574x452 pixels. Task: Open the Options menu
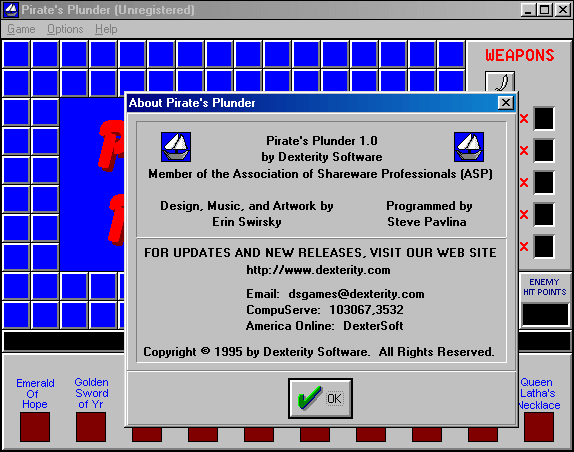point(65,29)
